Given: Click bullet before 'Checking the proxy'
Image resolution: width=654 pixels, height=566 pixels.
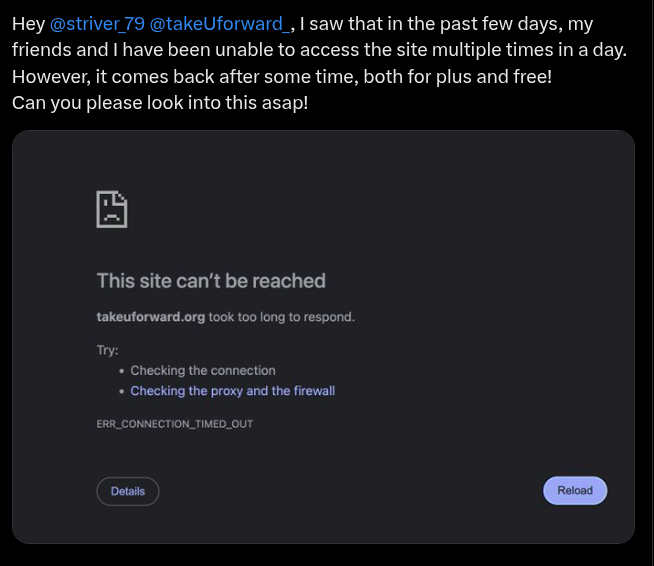Looking at the screenshot, I should pyautogui.click(x=121, y=392).
